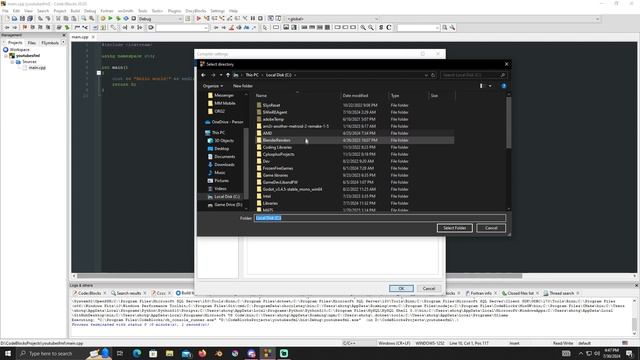Sort by Date modified column header

tap(356, 96)
